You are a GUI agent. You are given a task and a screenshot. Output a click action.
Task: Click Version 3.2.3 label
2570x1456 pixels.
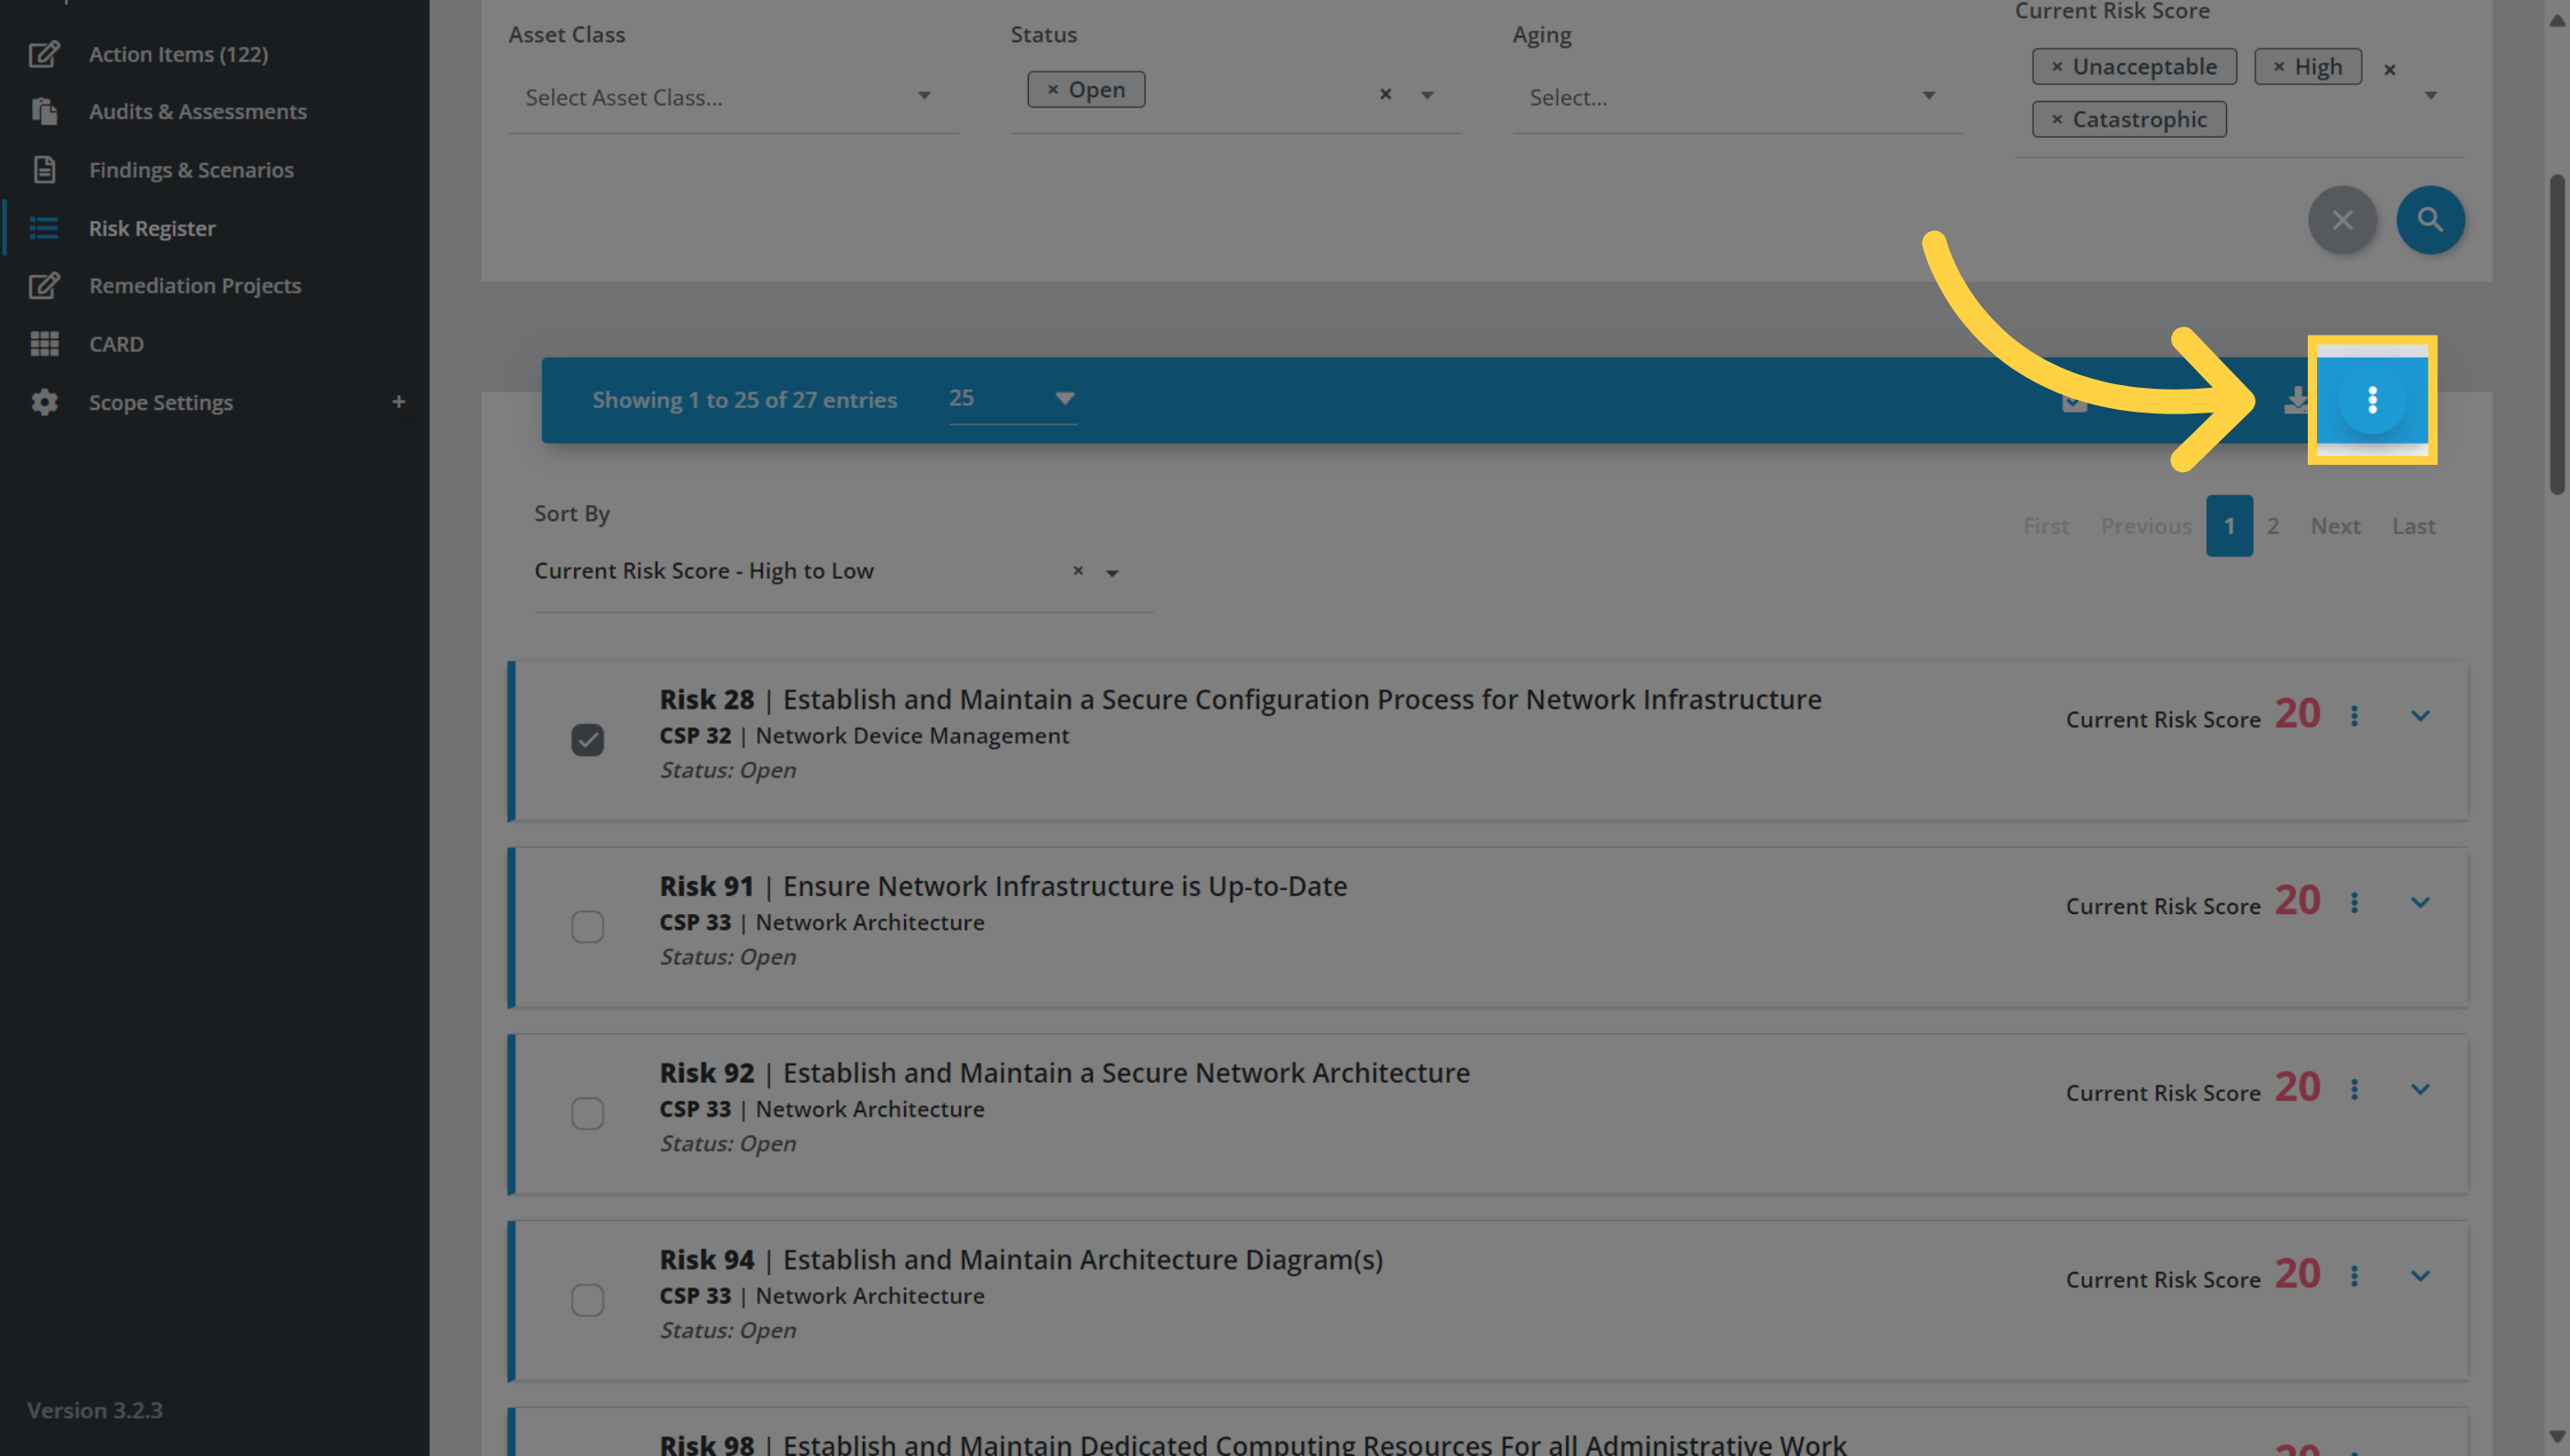(x=95, y=1410)
